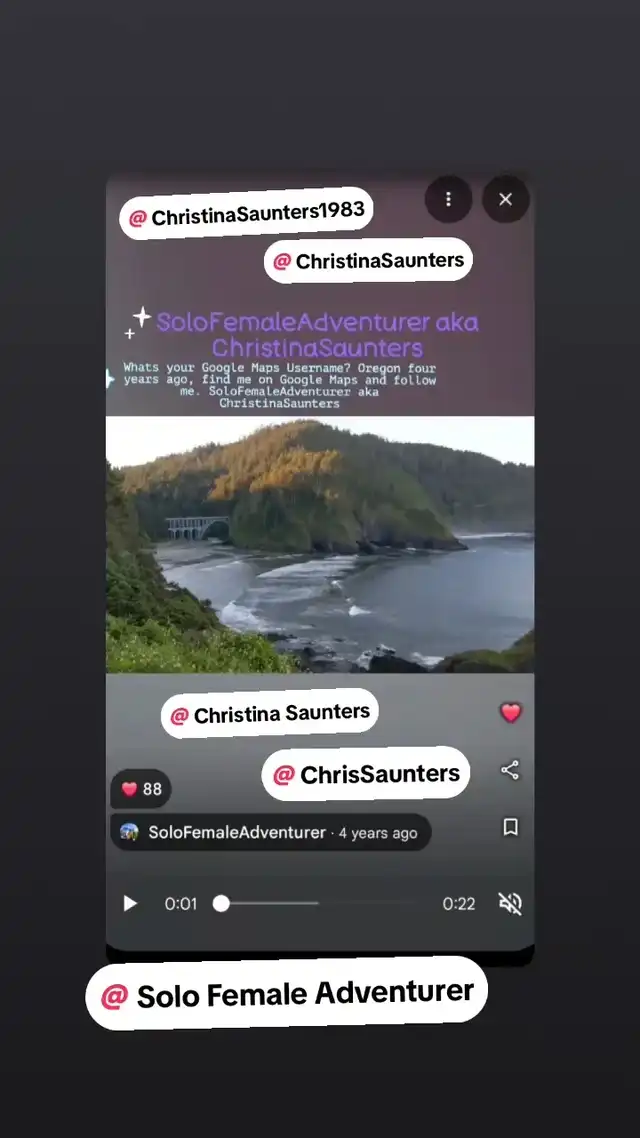The height and width of the screenshot is (1138, 640).
Task: Open the 88 likes counter
Action: tap(141, 789)
